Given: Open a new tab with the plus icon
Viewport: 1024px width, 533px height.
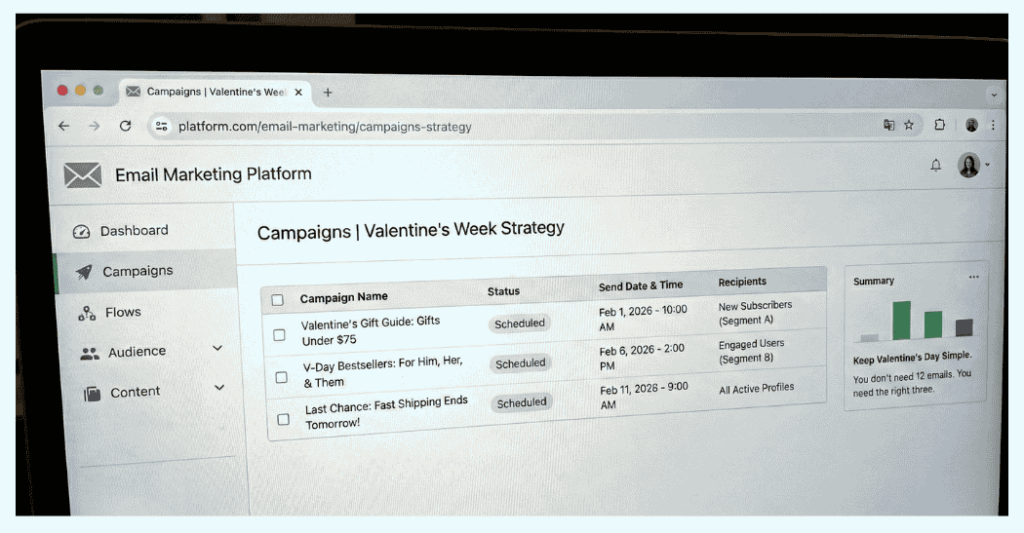Looking at the screenshot, I should [x=328, y=93].
